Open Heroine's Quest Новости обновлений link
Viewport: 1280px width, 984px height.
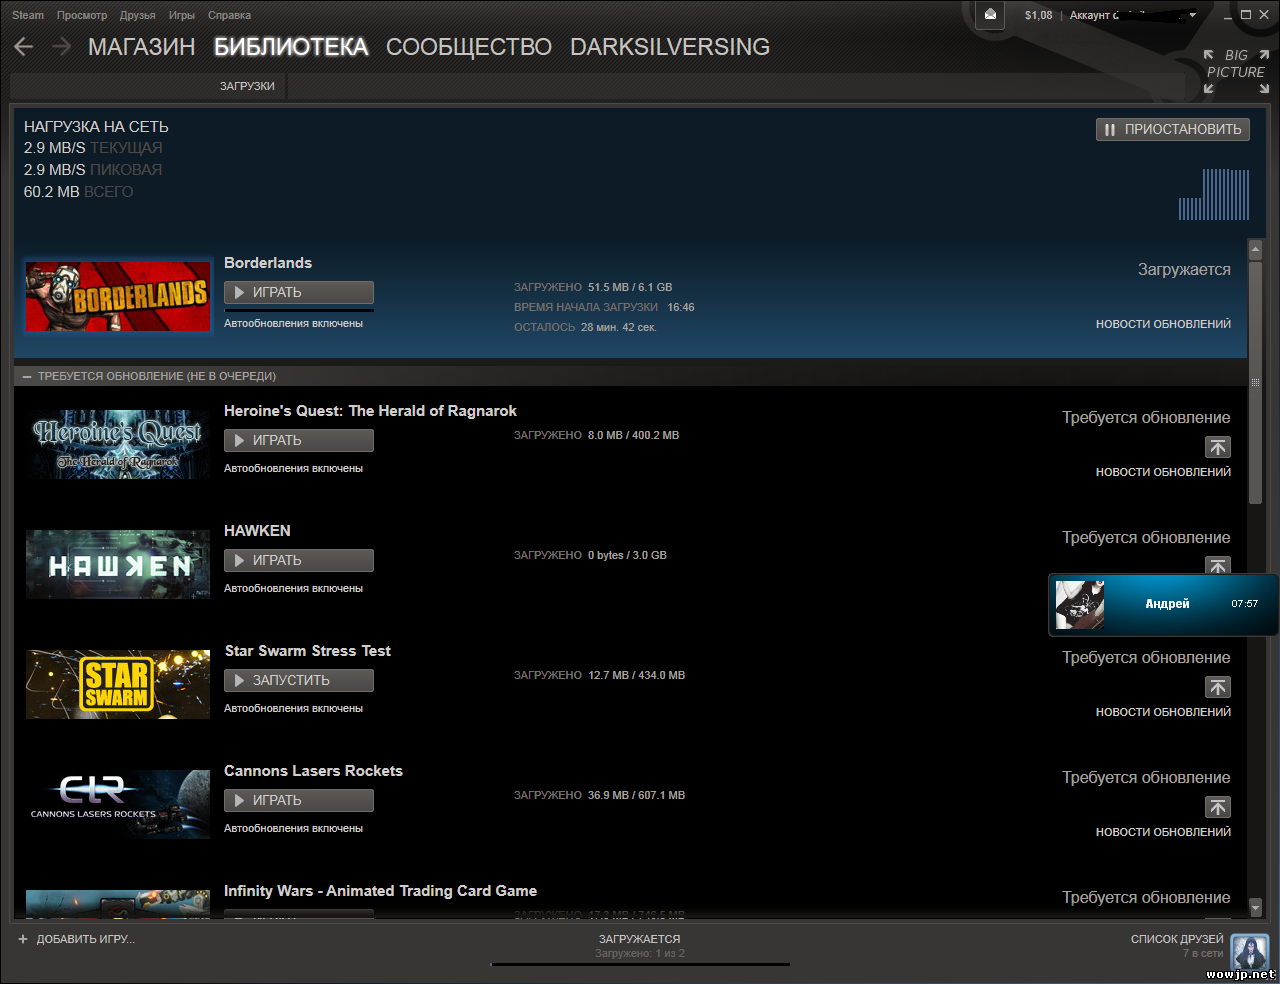[x=1163, y=472]
